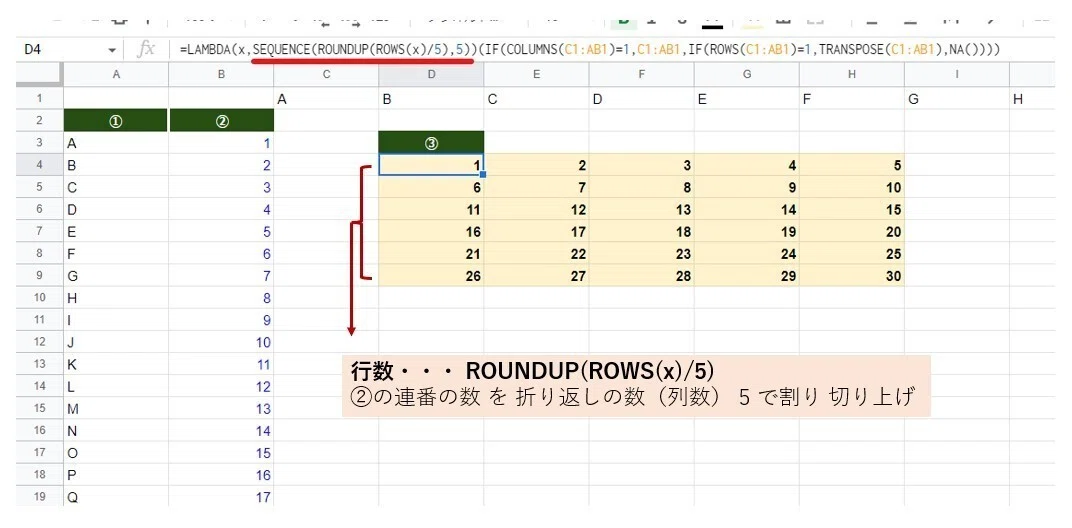Select cell G6 showing 14
1072x528 pixels.
tap(747, 209)
